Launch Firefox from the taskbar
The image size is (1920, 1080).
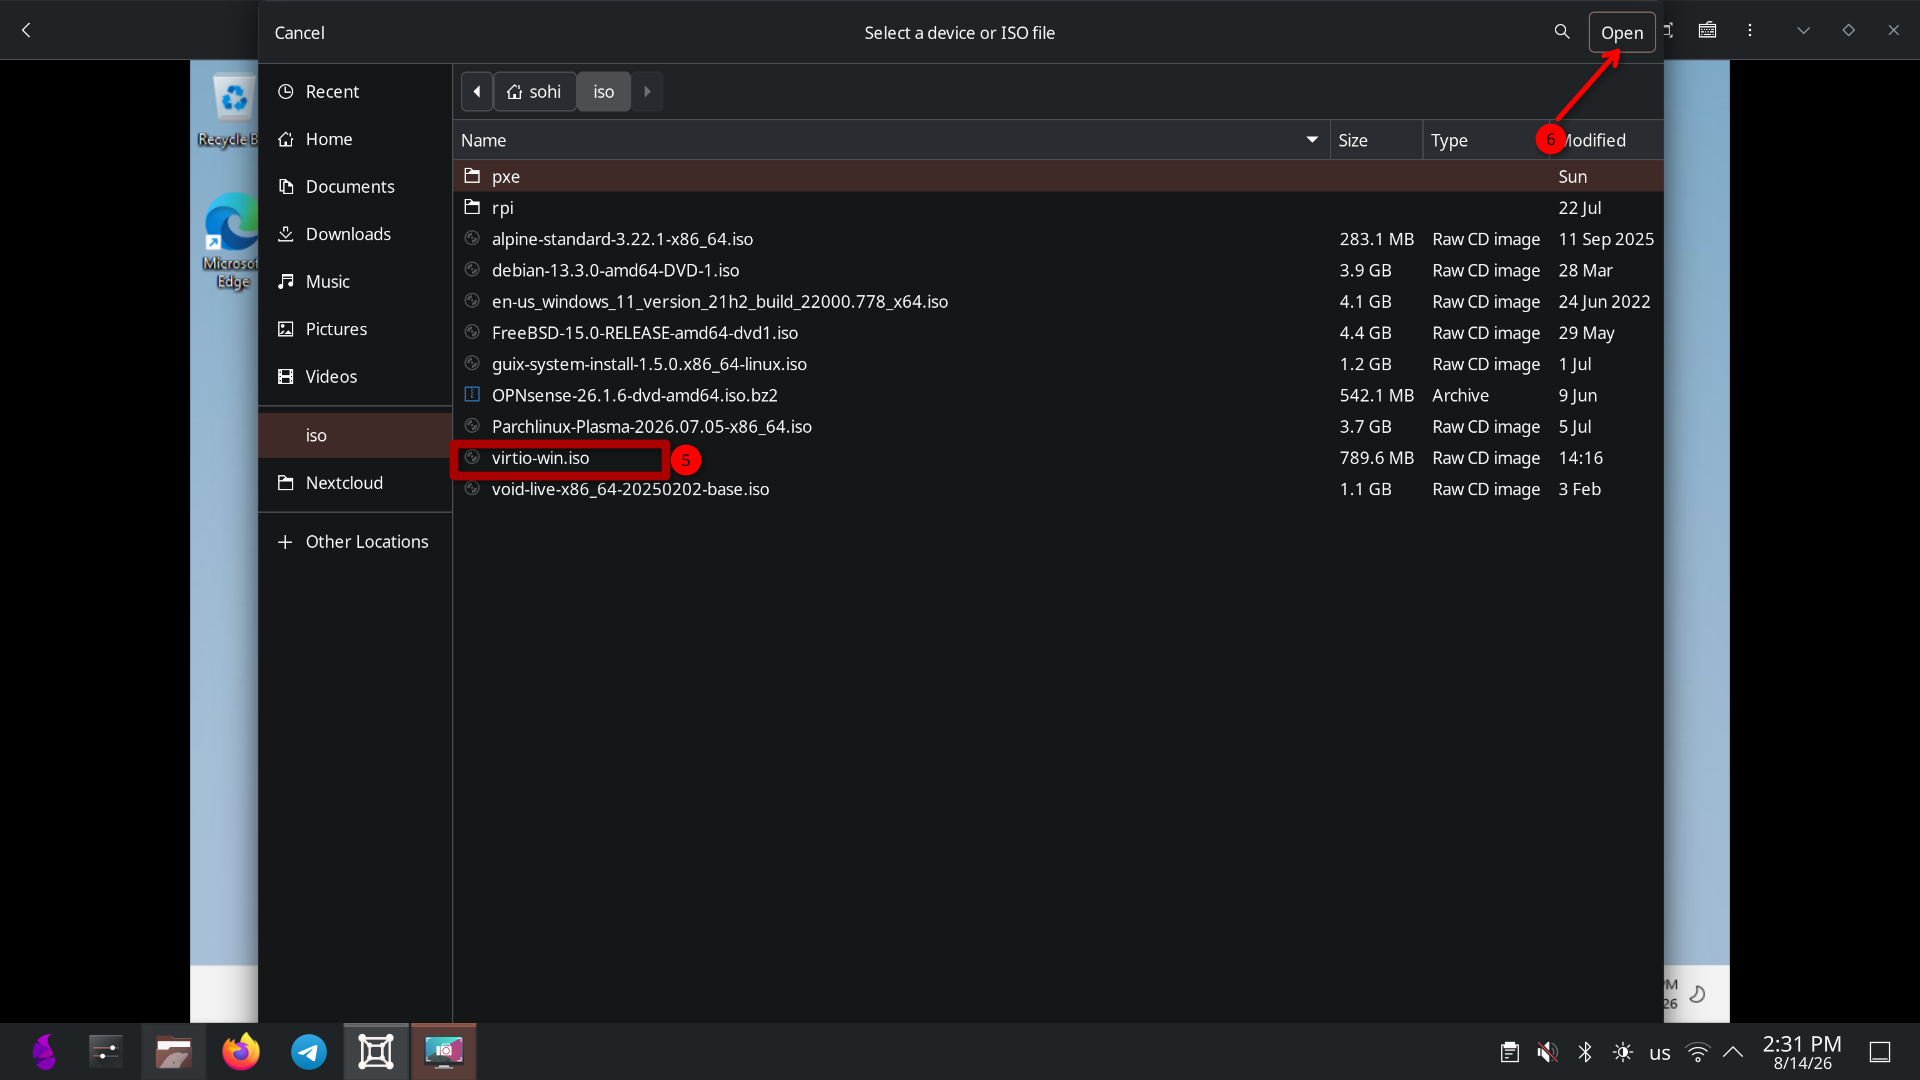[x=241, y=1052]
